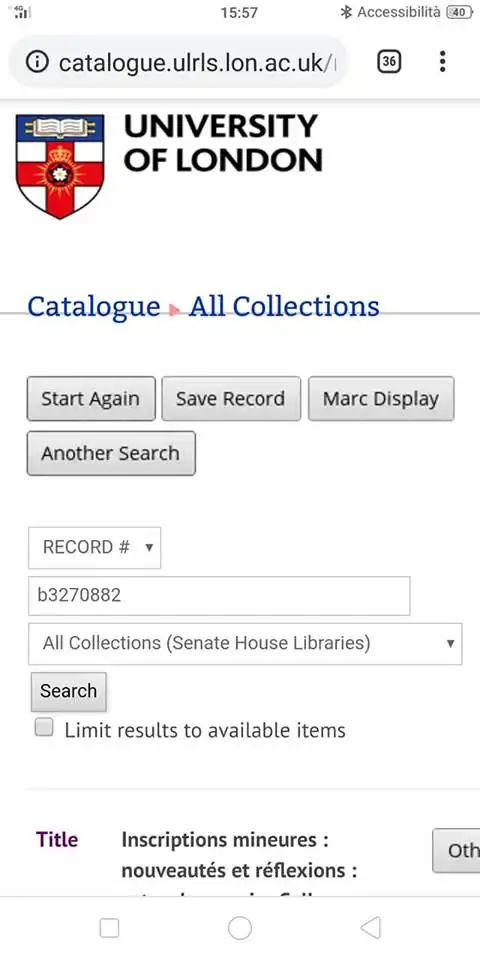Tap the Android home circle button
Viewport: 480px width, 960px height.
point(240,928)
